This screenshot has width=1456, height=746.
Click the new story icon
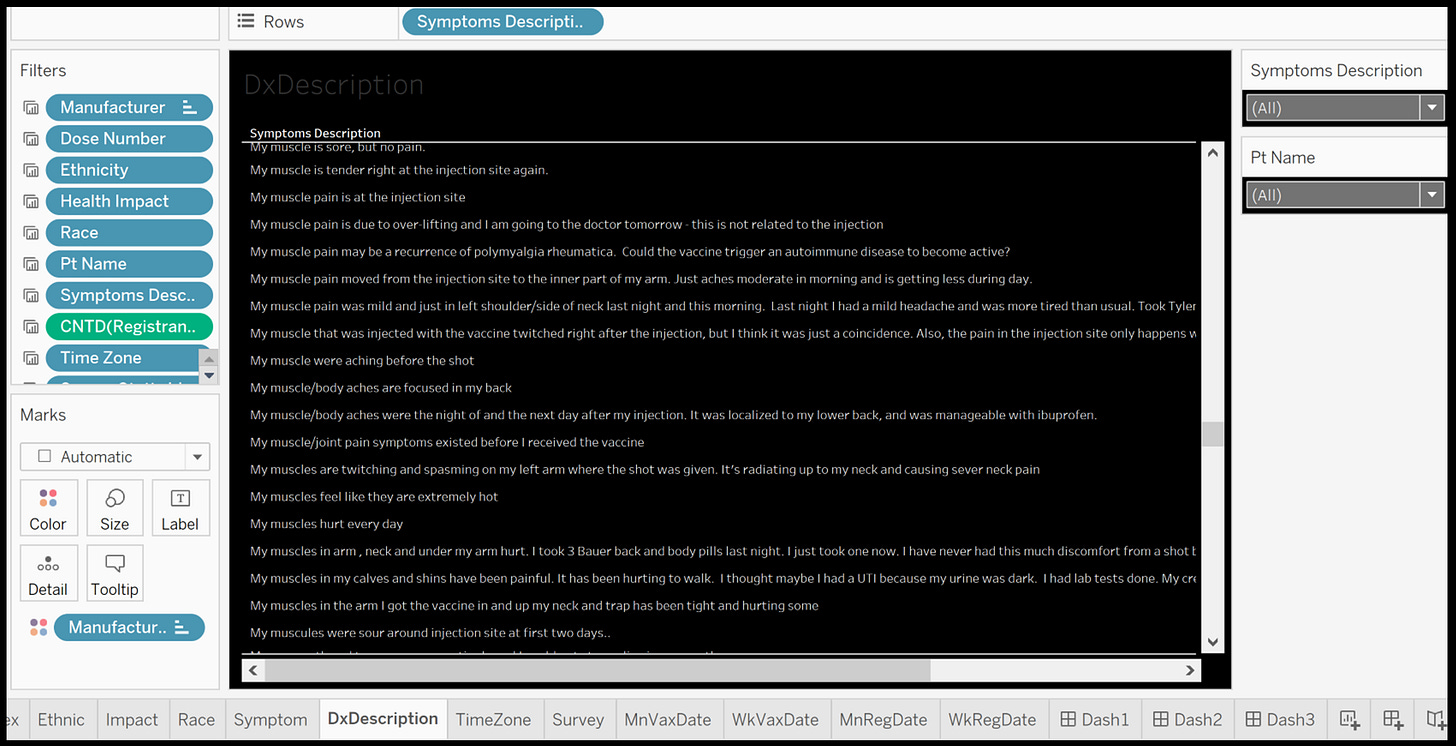(1436, 719)
